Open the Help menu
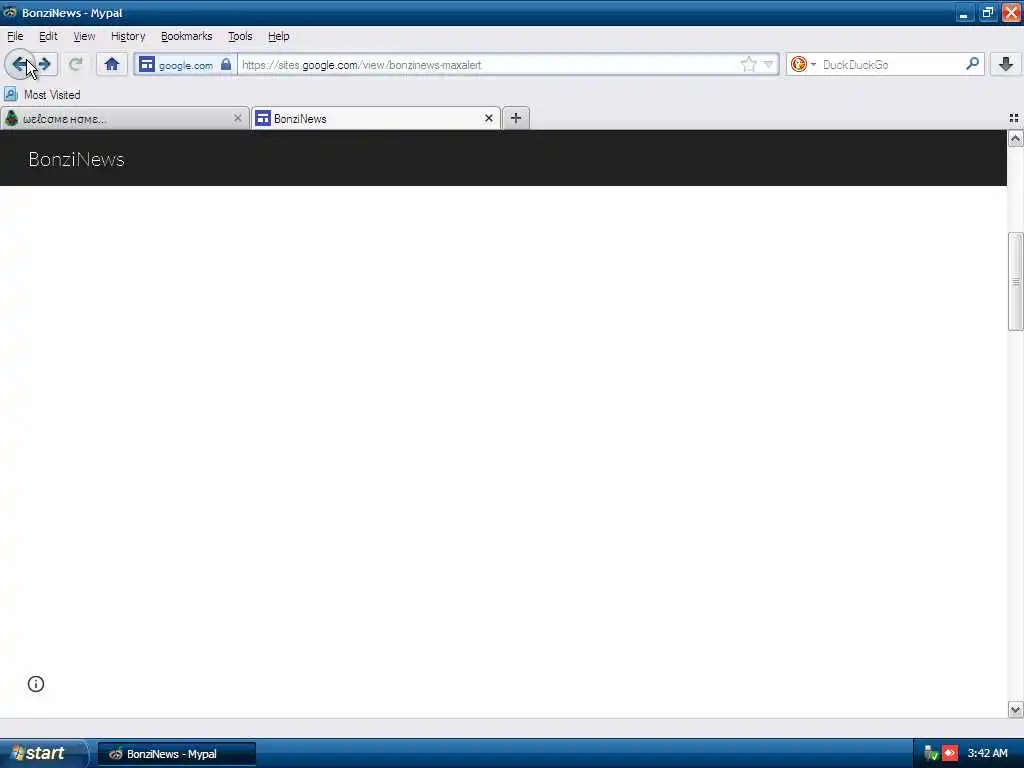The width and height of the screenshot is (1024, 768). coord(279,36)
